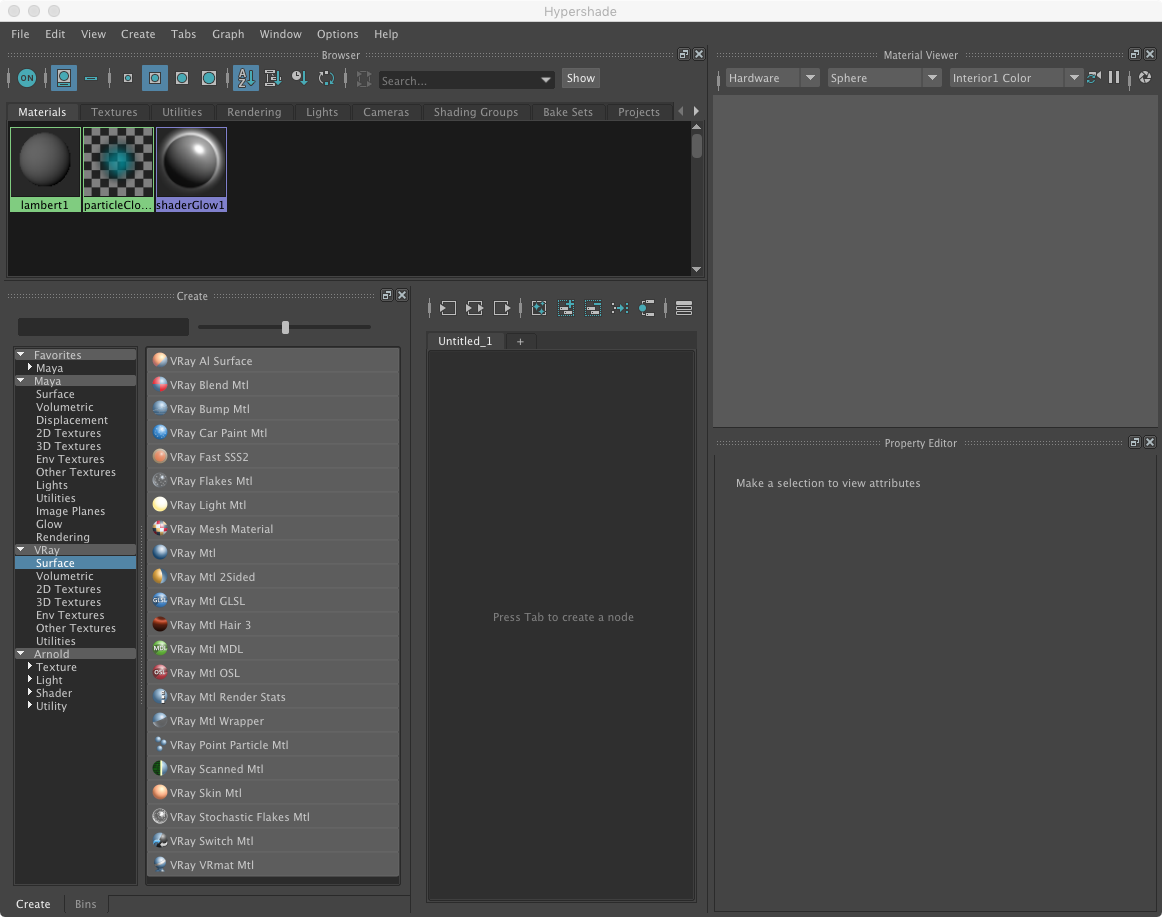Pause the Material Viewer rendering

pos(1114,78)
